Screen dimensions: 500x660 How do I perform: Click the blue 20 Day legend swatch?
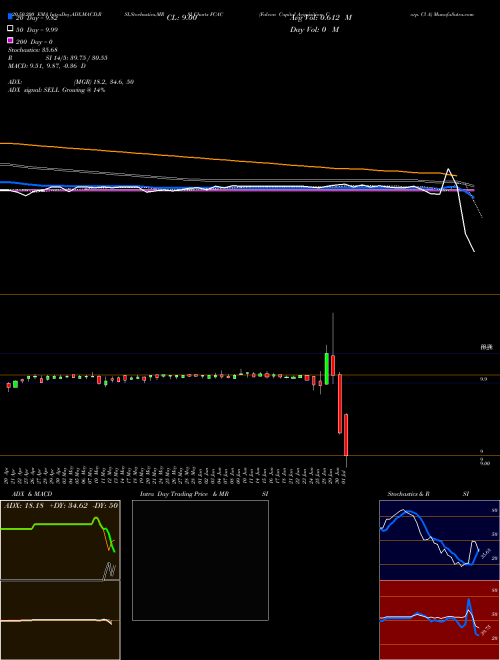click(x=10, y=17)
